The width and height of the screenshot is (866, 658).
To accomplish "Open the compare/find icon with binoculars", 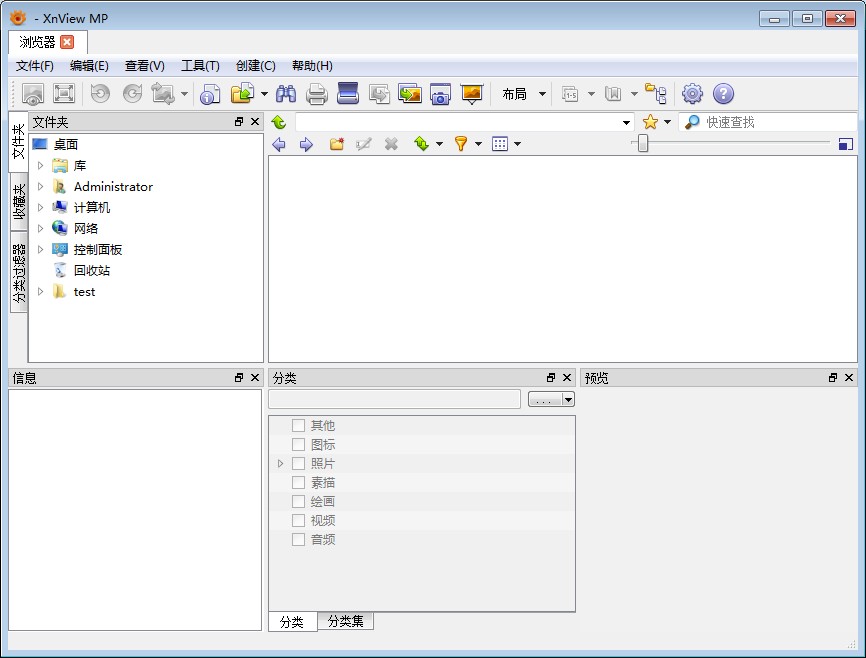I will (x=285, y=93).
